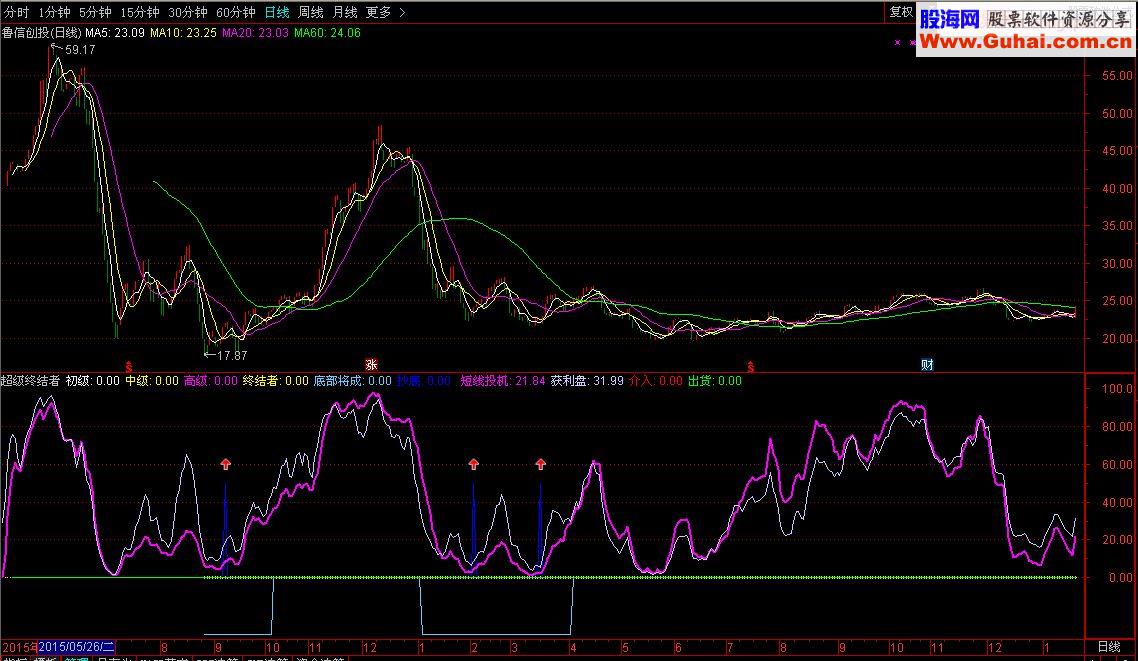Click the 短线投机: 21.84 value
This screenshot has width=1138, height=661.
(x=502, y=381)
